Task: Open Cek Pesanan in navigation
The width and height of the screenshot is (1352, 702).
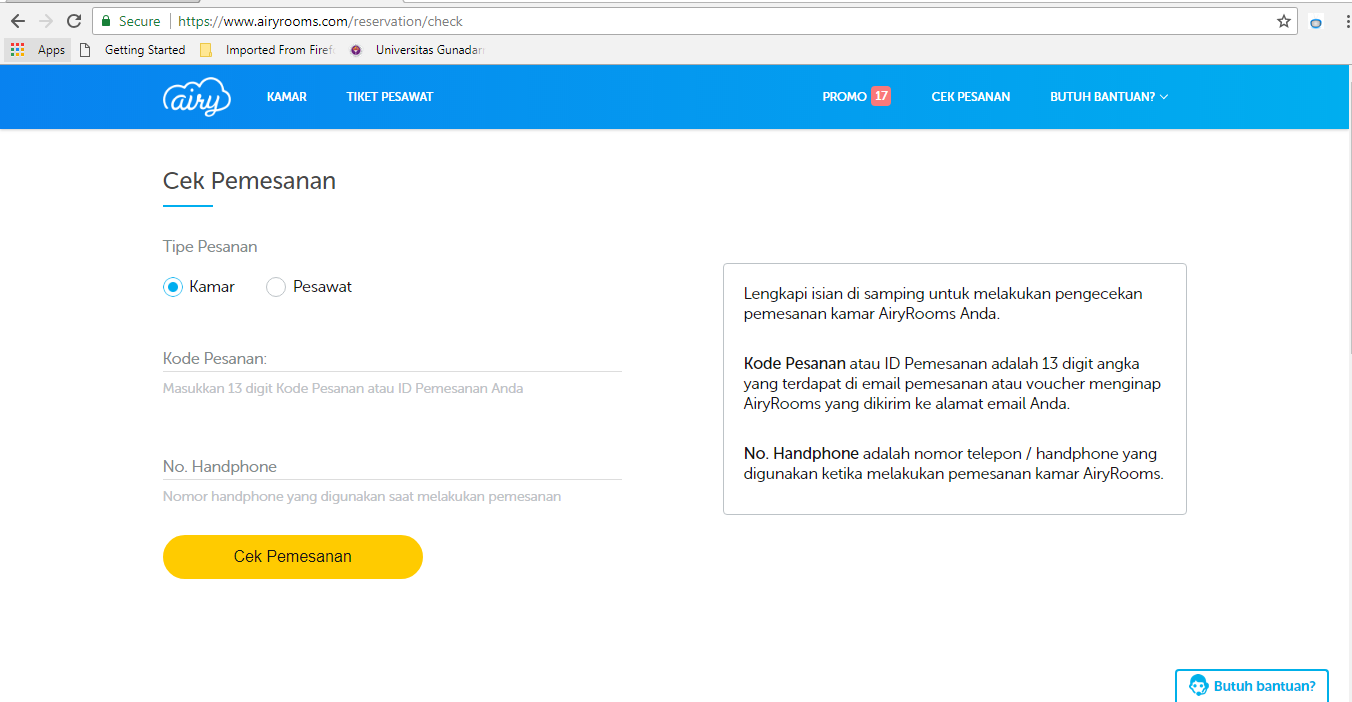Action: click(971, 97)
